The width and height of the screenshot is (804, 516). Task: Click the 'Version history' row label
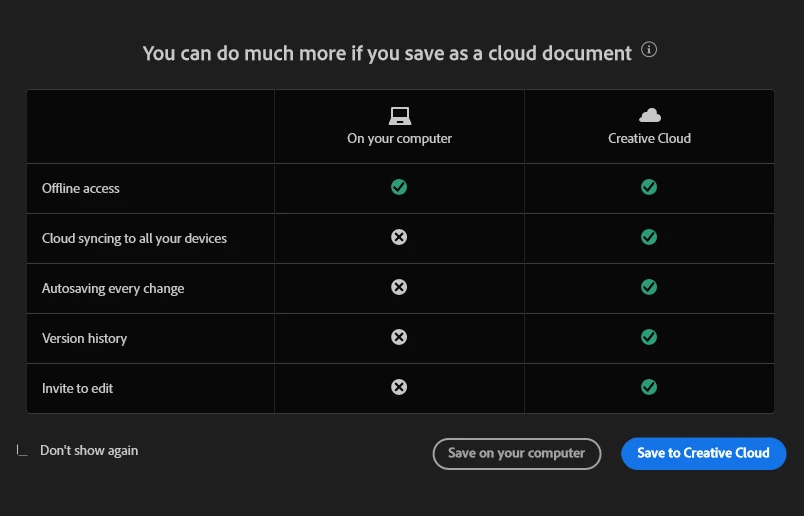pyautogui.click(x=85, y=339)
